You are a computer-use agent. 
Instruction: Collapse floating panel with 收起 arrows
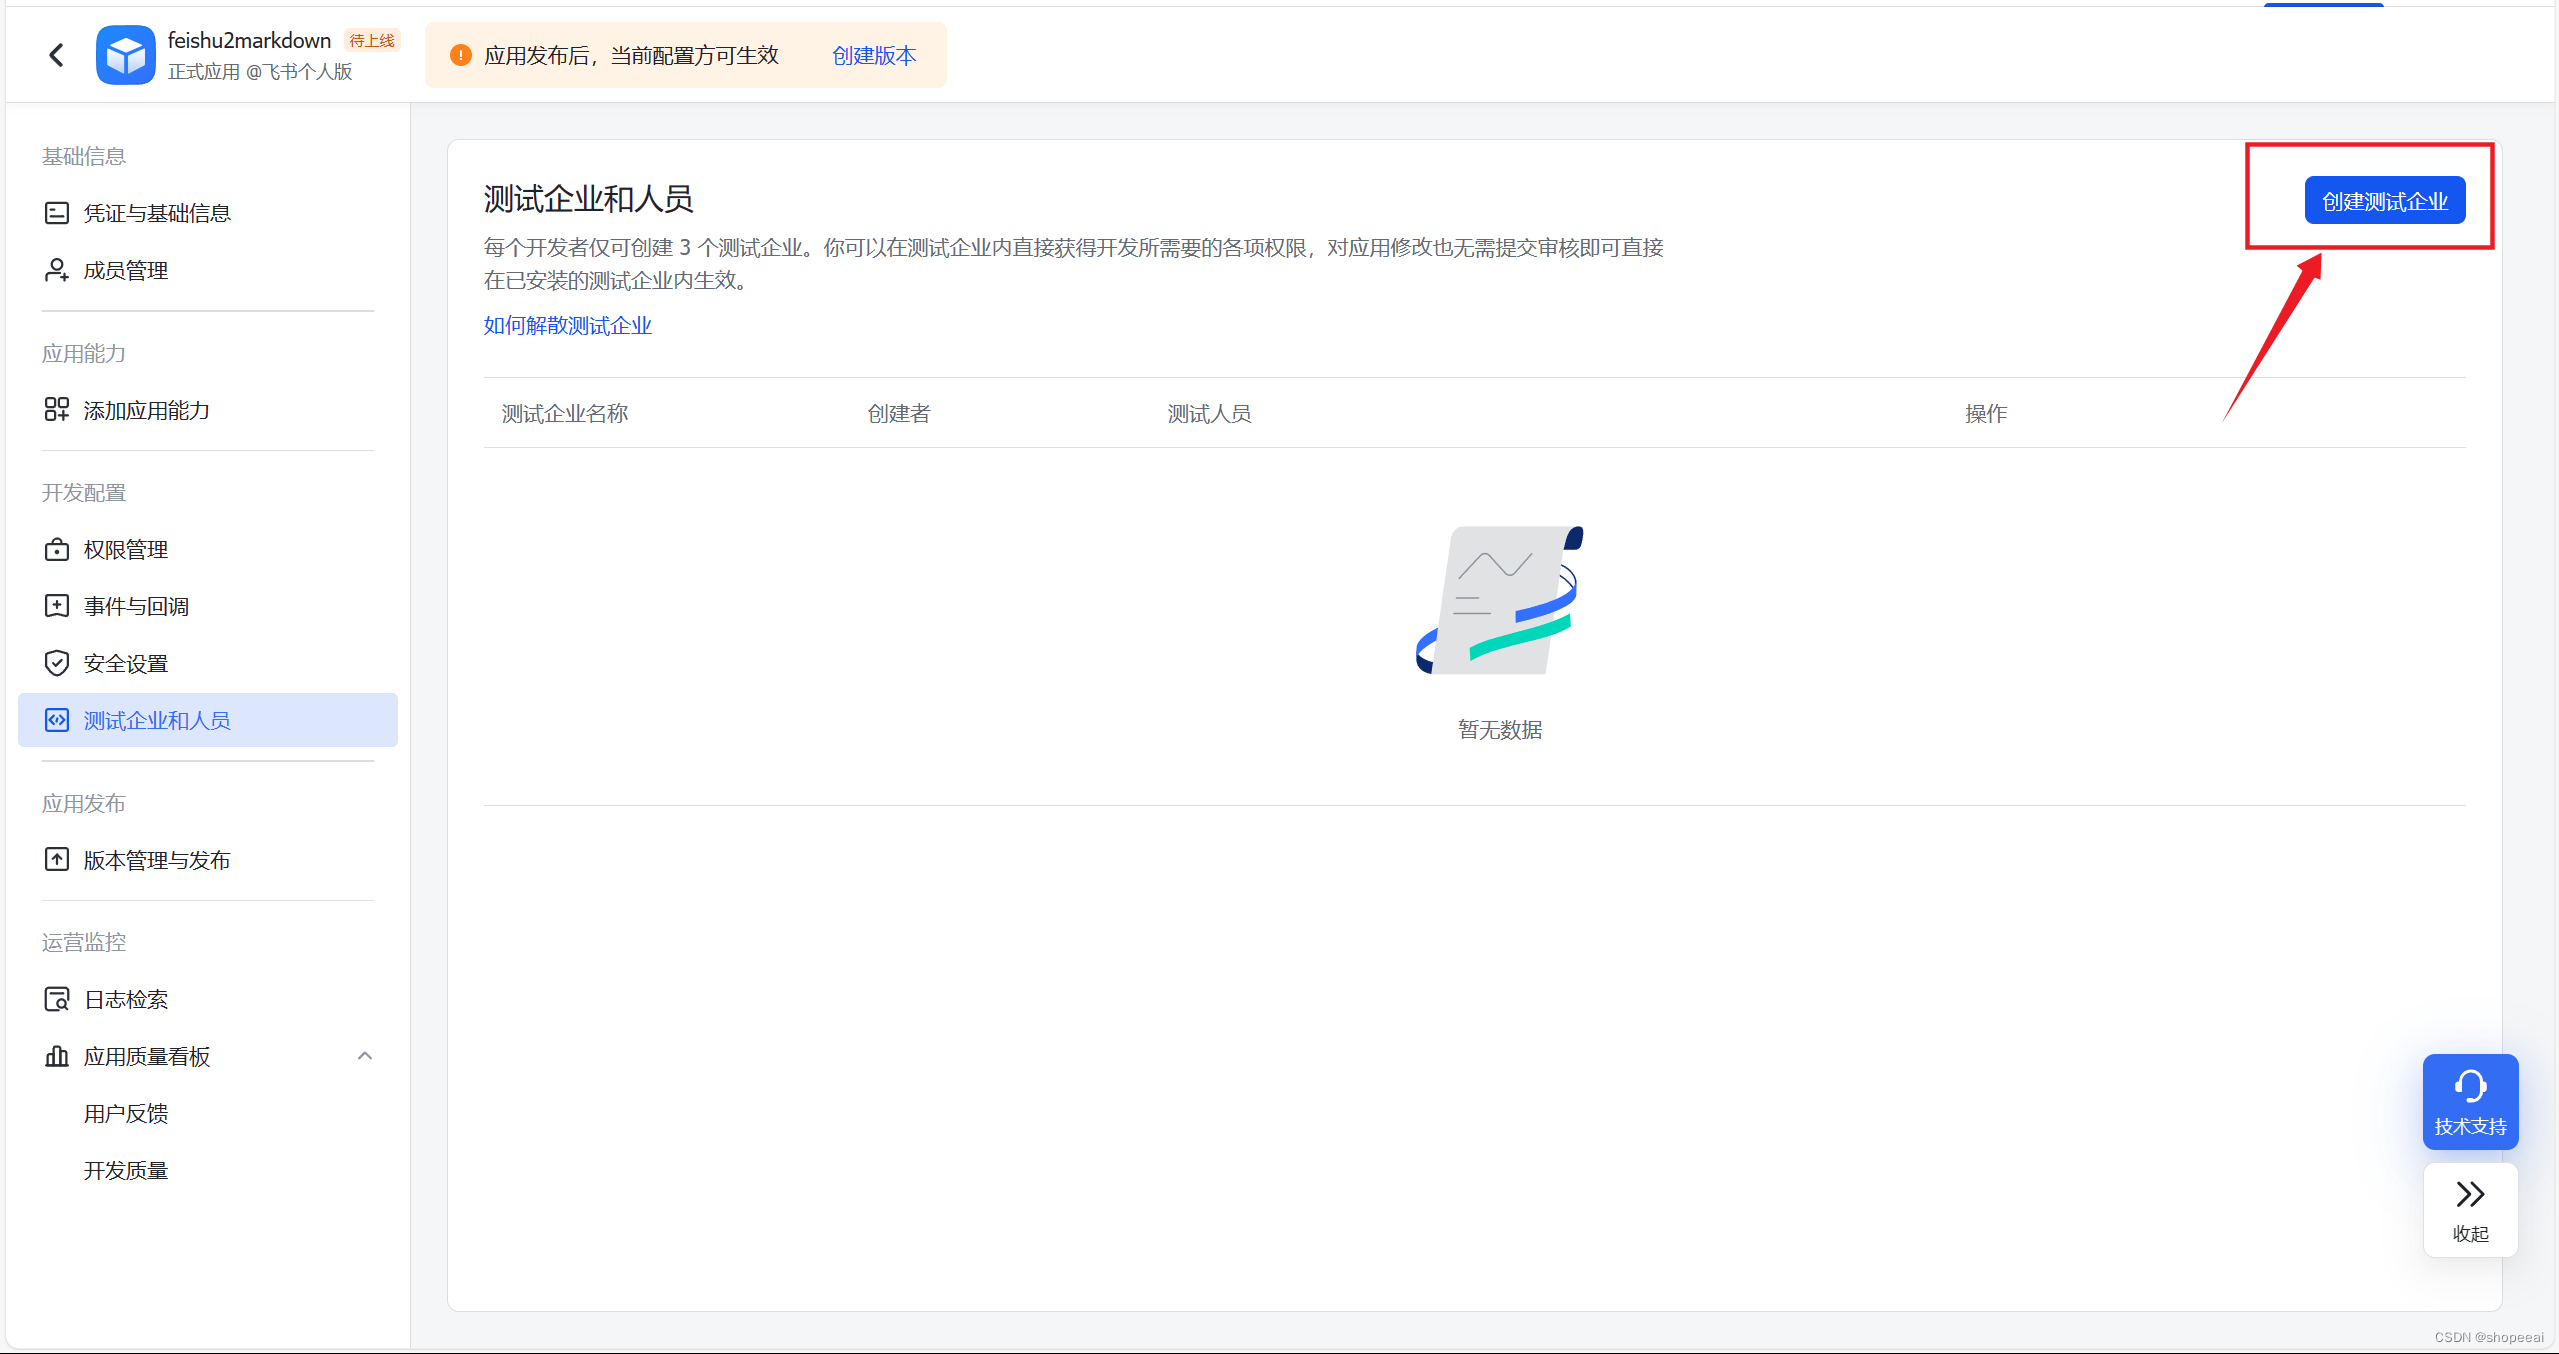[2470, 1208]
